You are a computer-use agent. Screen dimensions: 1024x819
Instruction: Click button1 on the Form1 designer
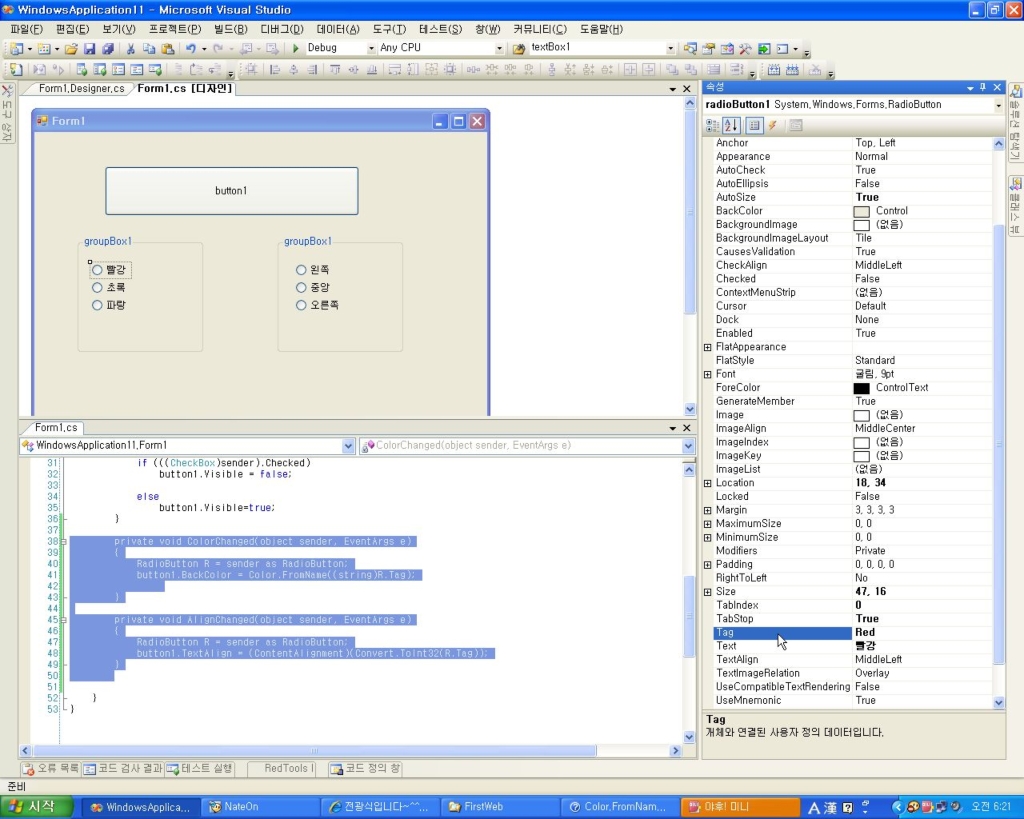pyautogui.click(x=231, y=191)
